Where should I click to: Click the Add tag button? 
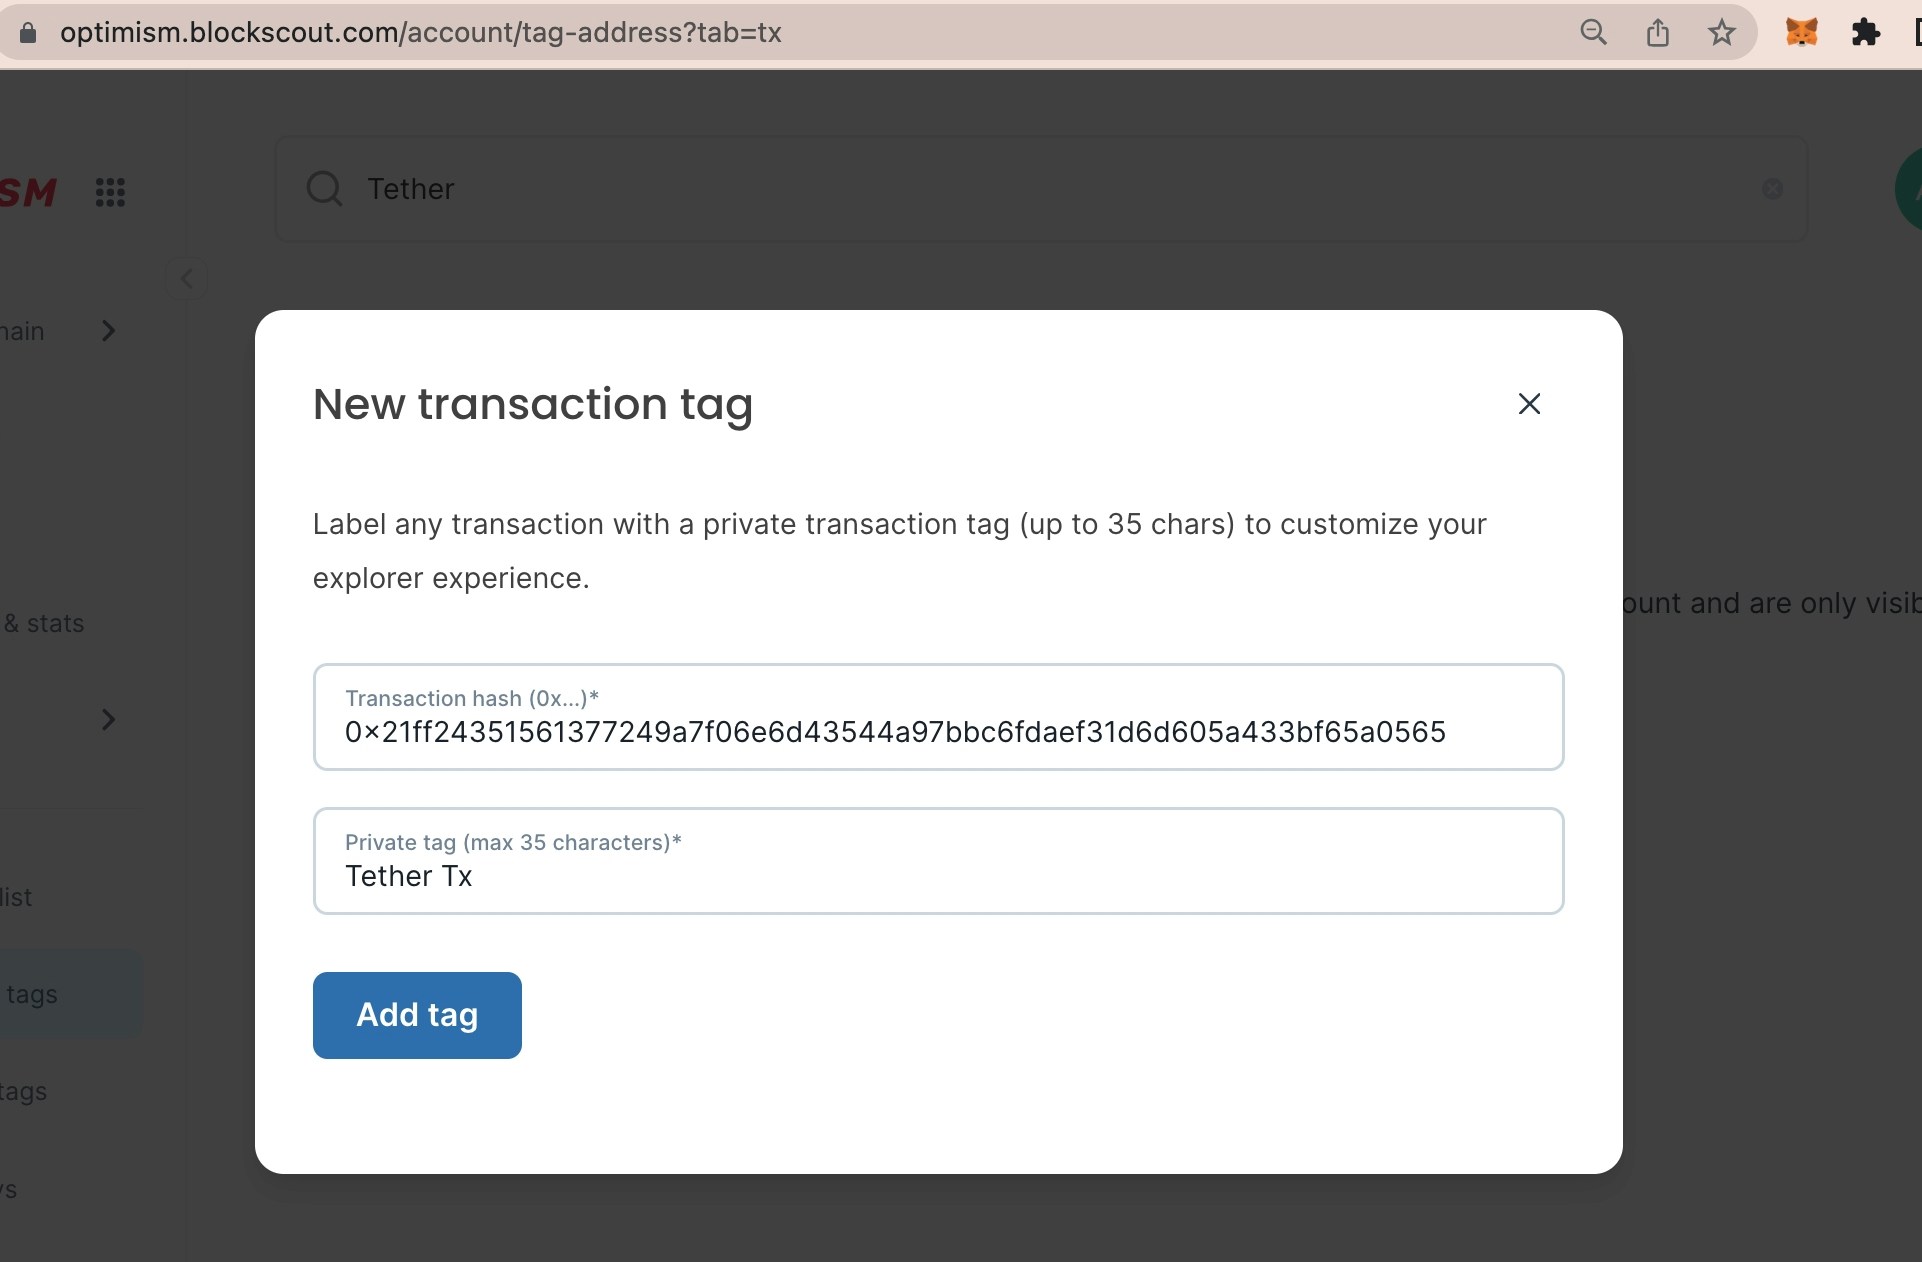click(417, 1015)
